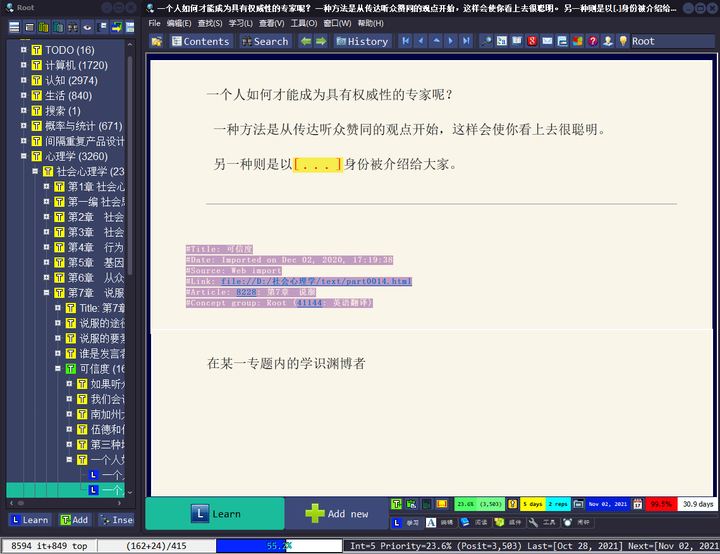Viewport: 720px width, 554px height.
Task: Click the red question mark help icon
Action: (593, 41)
